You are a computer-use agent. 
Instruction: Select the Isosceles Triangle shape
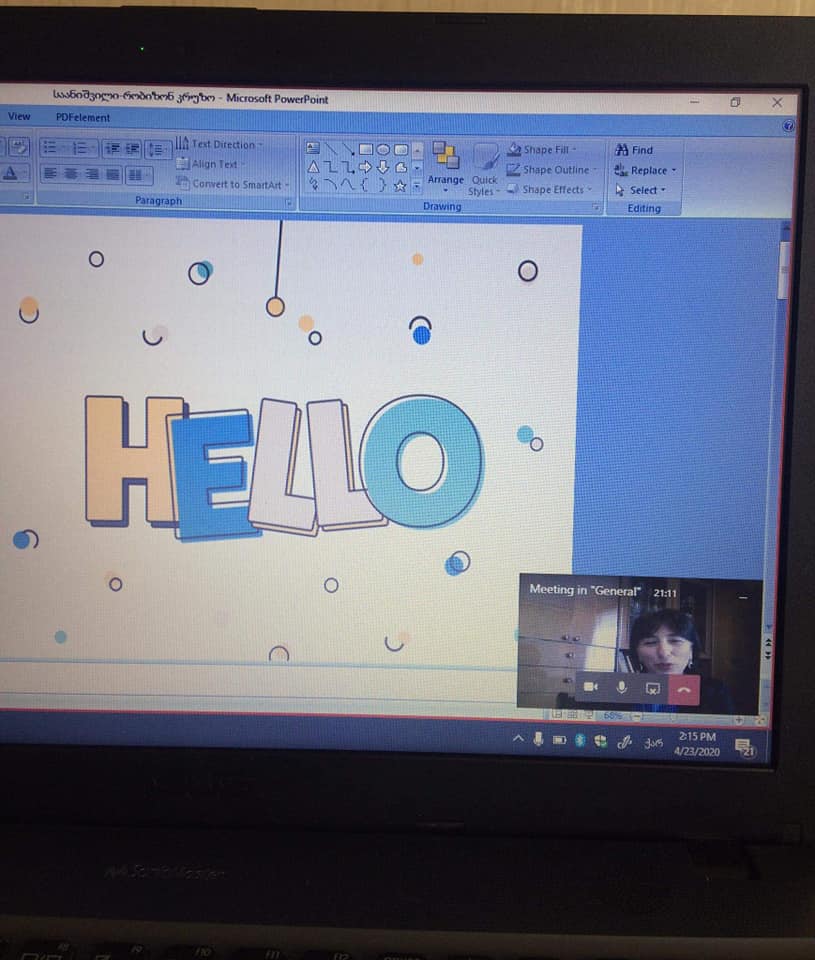pos(313,167)
